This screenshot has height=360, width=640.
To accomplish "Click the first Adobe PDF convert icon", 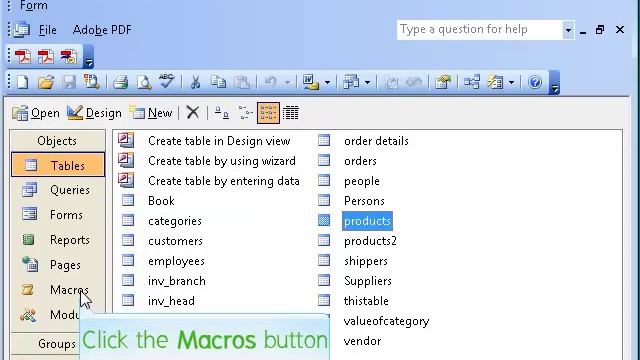I will (x=23, y=56).
